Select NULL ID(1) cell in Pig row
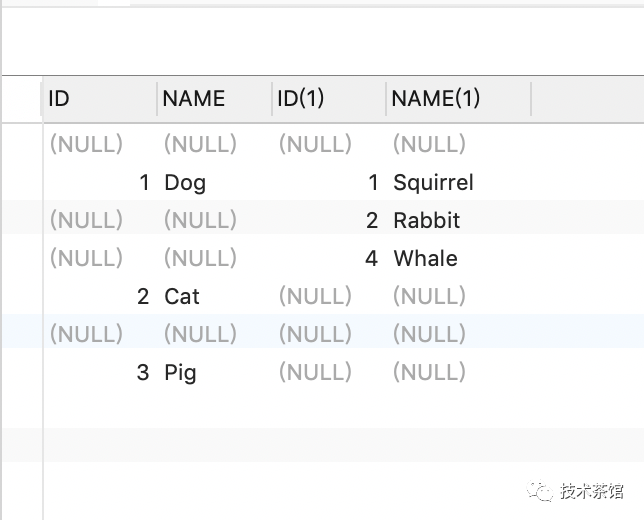This screenshot has width=644, height=520. pyautogui.click(x=315, y=372)
